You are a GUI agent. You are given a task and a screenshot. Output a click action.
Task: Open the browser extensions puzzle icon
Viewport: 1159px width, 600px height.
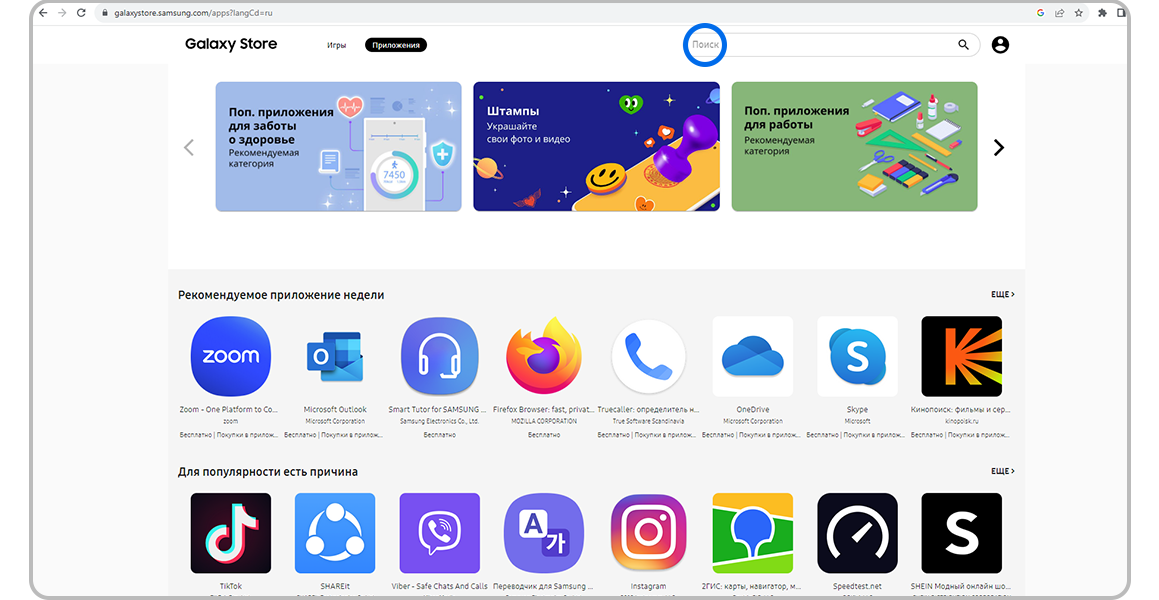coord(1102,13)
